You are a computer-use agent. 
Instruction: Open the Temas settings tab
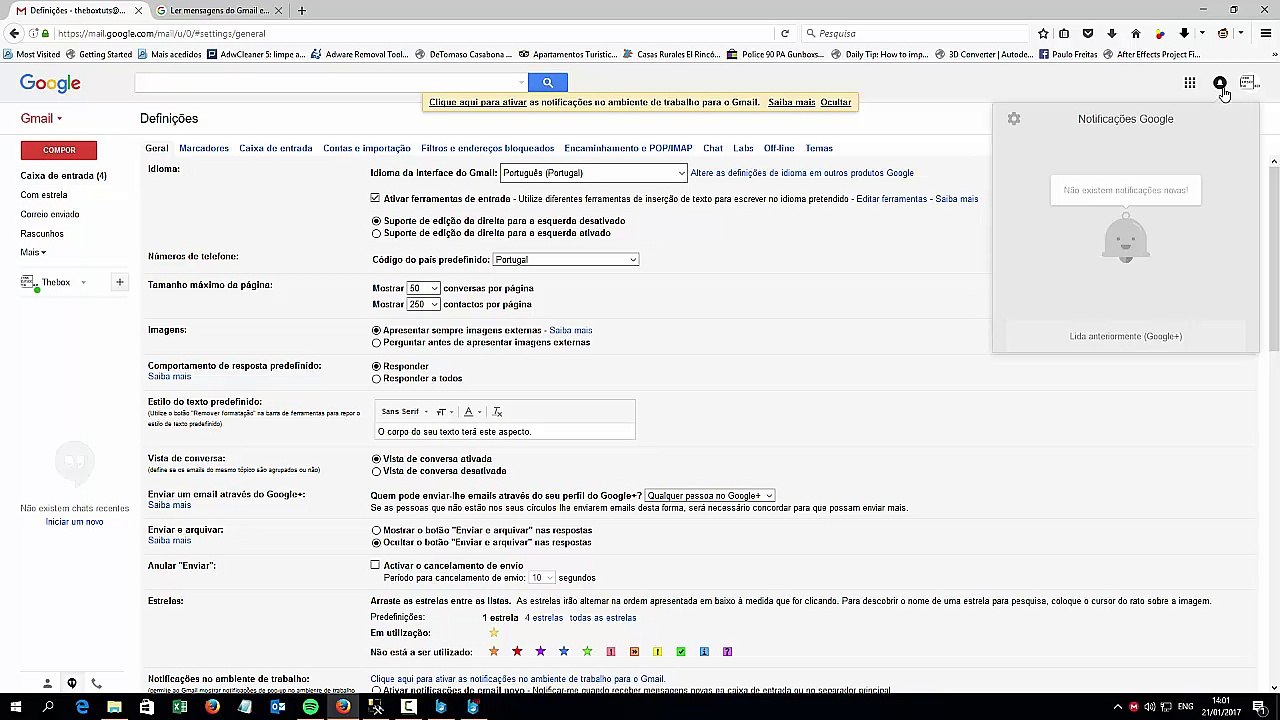pyautogui.click(x=818, y=148)
